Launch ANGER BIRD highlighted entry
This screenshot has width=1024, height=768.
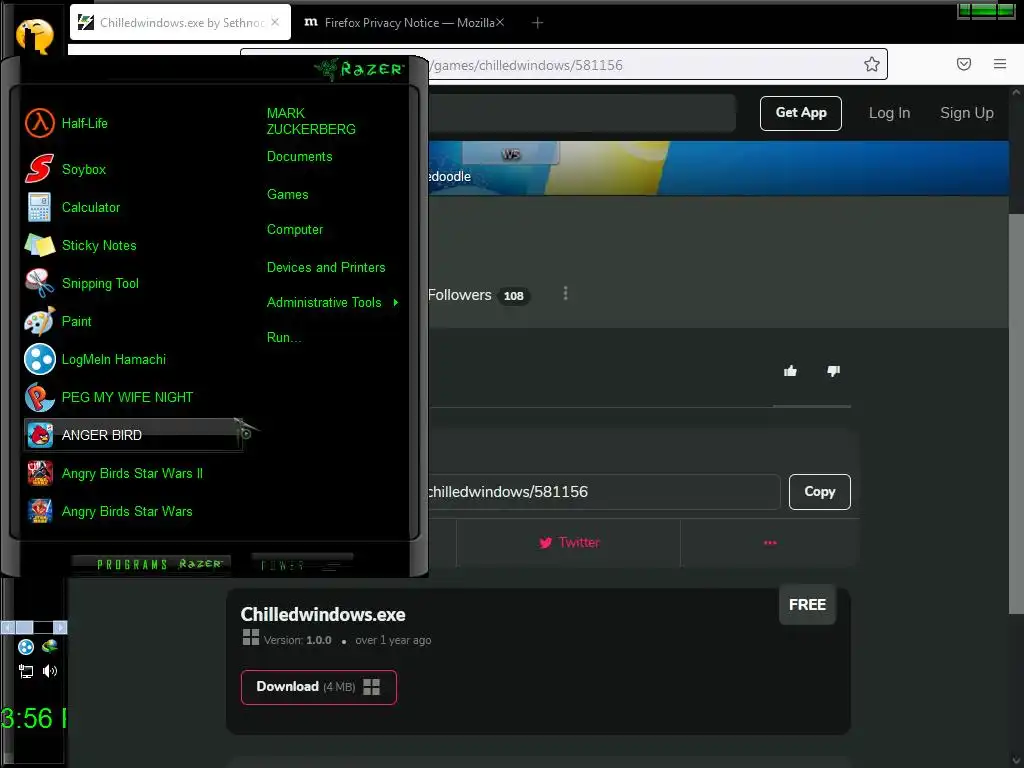tap(133, 435)
